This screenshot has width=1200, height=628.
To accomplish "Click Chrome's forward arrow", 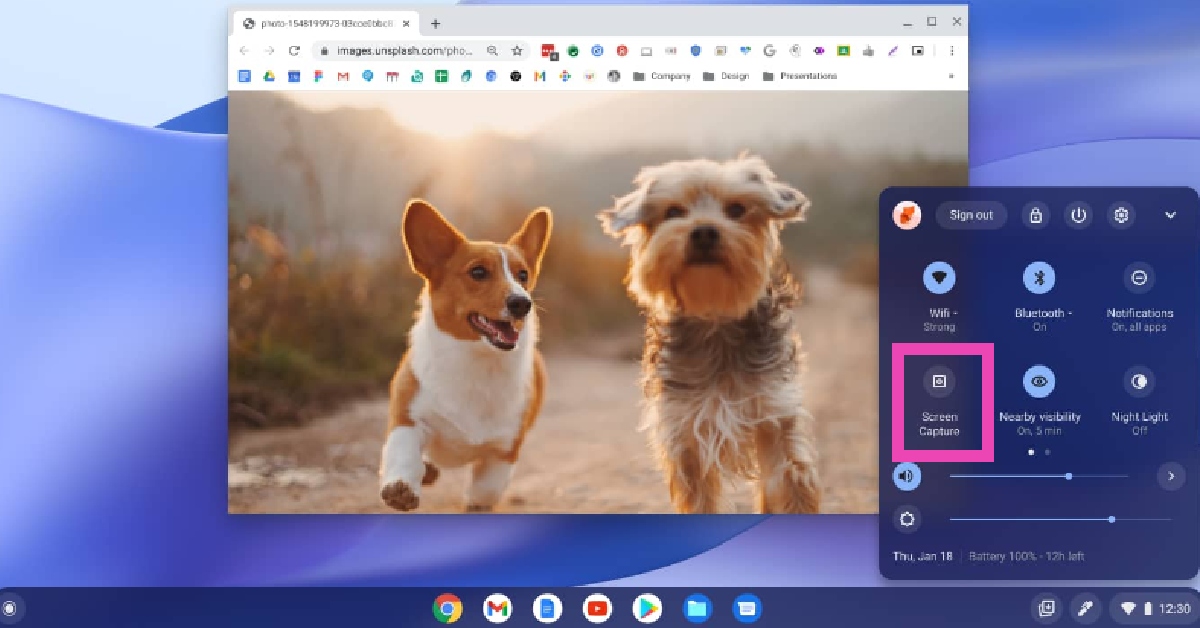I will (x=269, y=50).
